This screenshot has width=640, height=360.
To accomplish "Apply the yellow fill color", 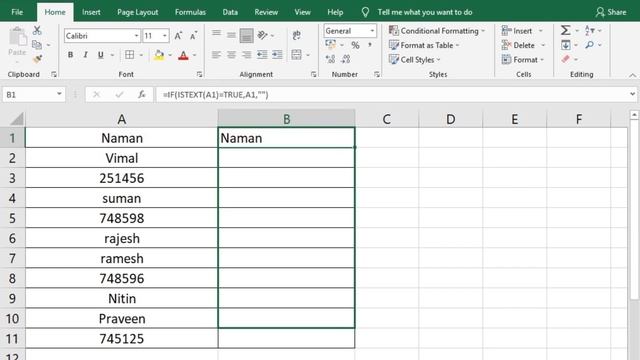I will click(x=159, y=55).
